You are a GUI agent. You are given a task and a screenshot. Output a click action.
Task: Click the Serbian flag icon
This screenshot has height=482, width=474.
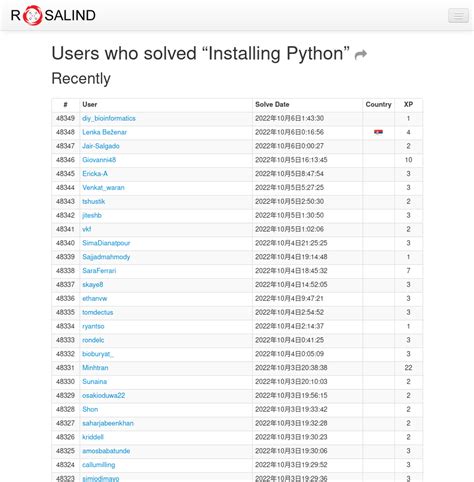tap(378, 132)
